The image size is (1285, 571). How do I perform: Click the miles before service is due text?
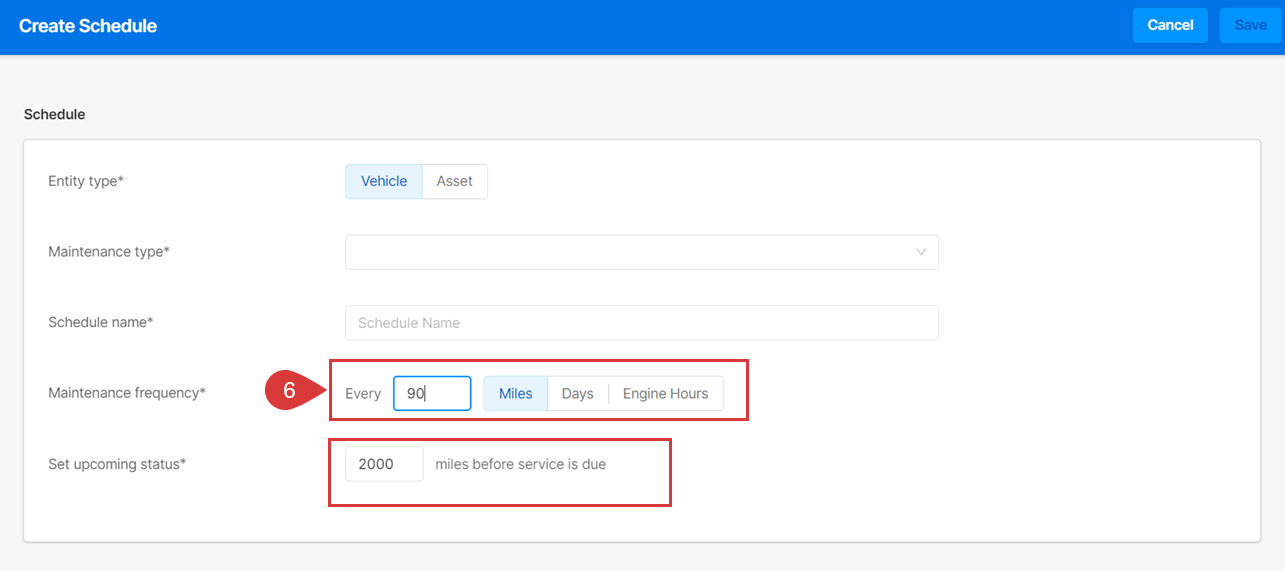coord(521,464)
